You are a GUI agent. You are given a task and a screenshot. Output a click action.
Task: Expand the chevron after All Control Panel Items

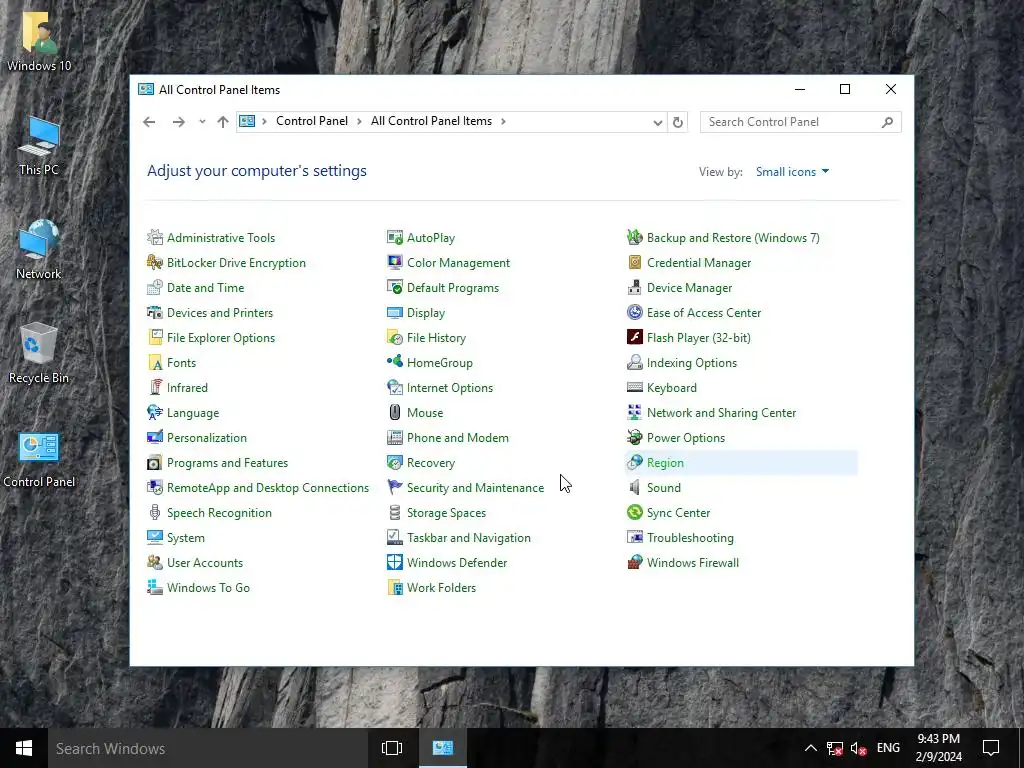click(x=503, y=121)
